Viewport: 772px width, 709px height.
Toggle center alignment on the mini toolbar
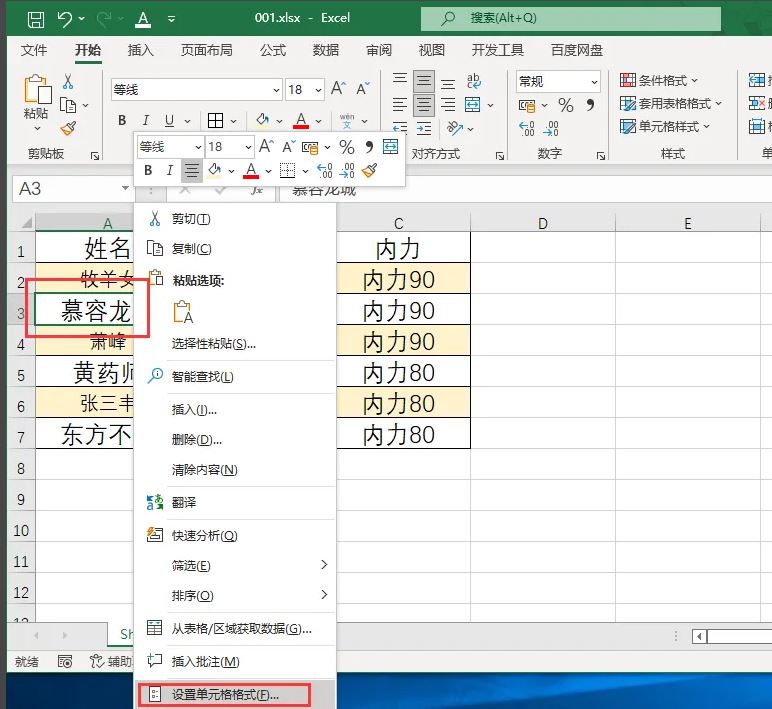coord(192,170)
